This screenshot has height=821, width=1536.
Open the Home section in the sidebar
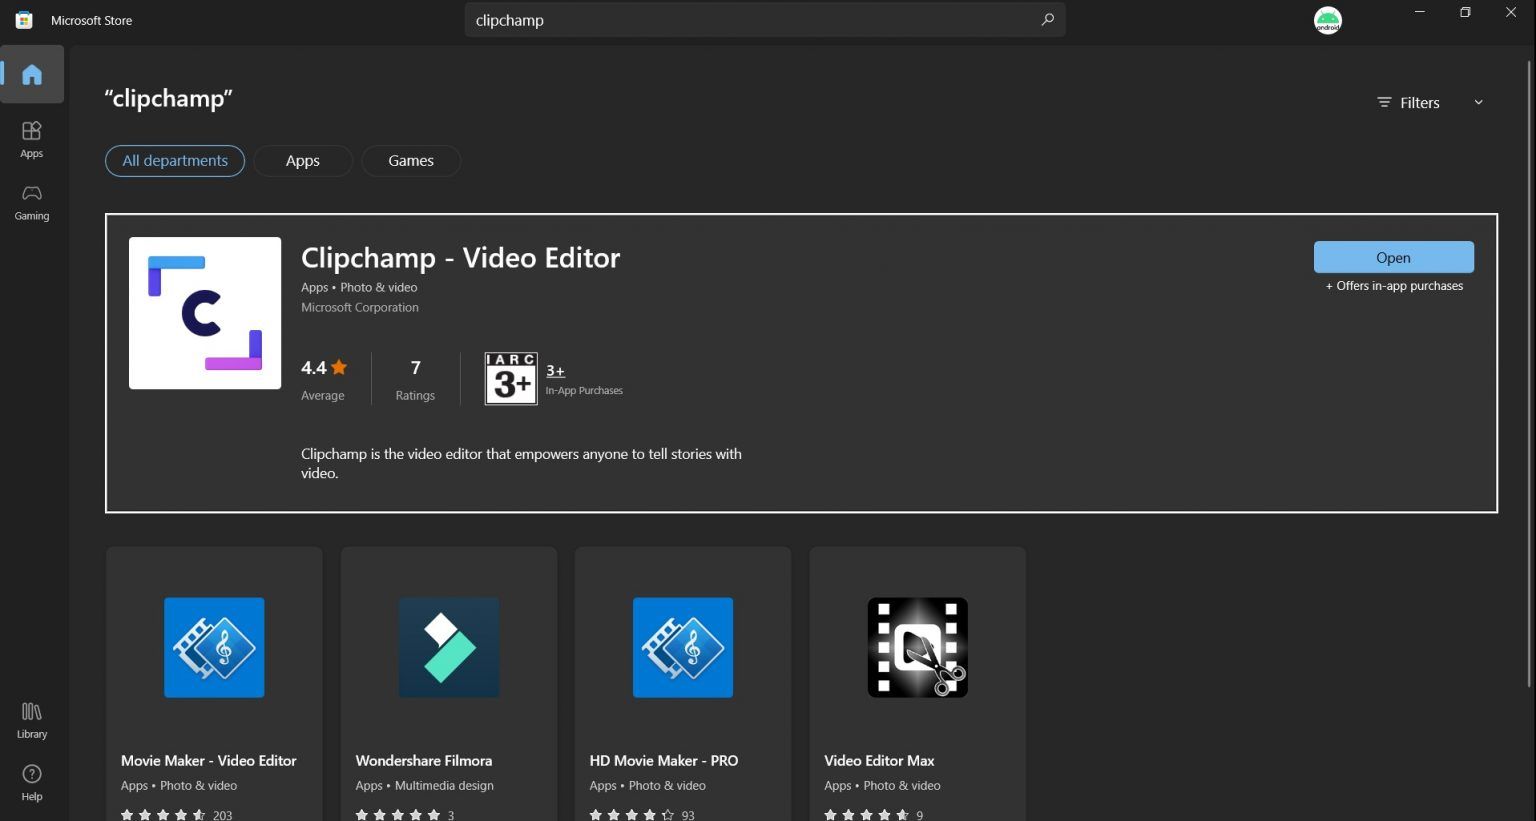point(31,73)
